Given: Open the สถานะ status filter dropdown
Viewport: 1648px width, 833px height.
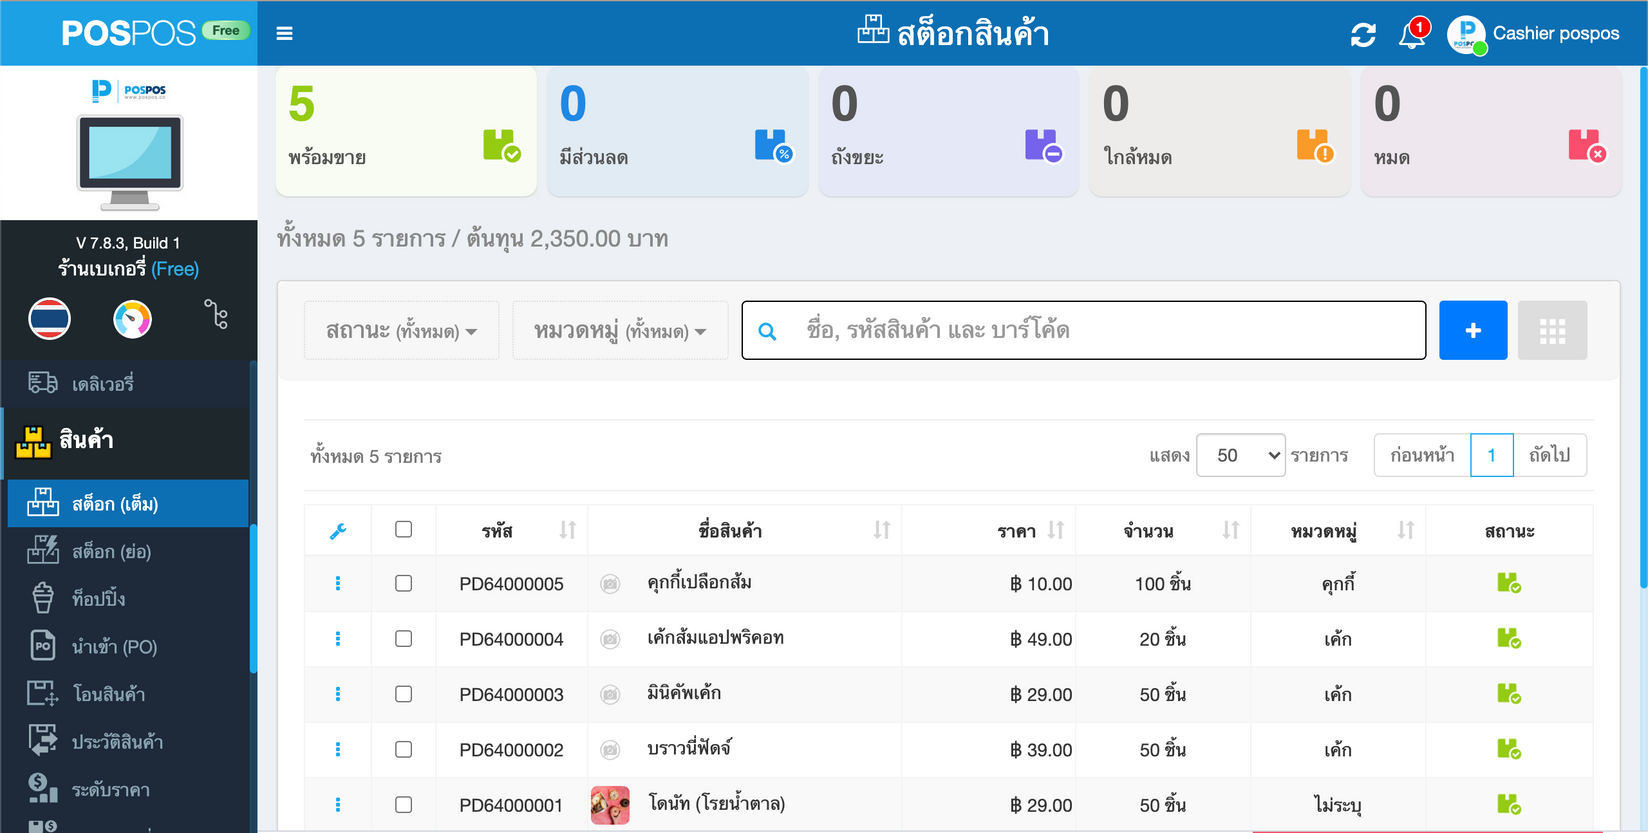Looking at the screenshot, I should [x=401, y=330].
